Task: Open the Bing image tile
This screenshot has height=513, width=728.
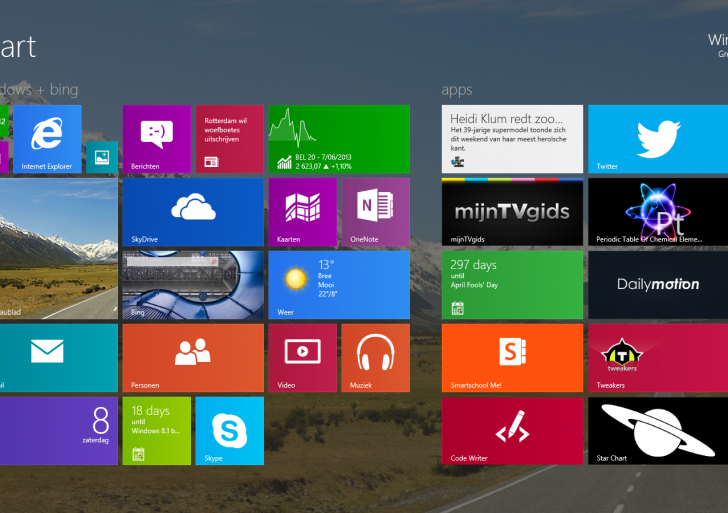Action: [x=193, y=285]
